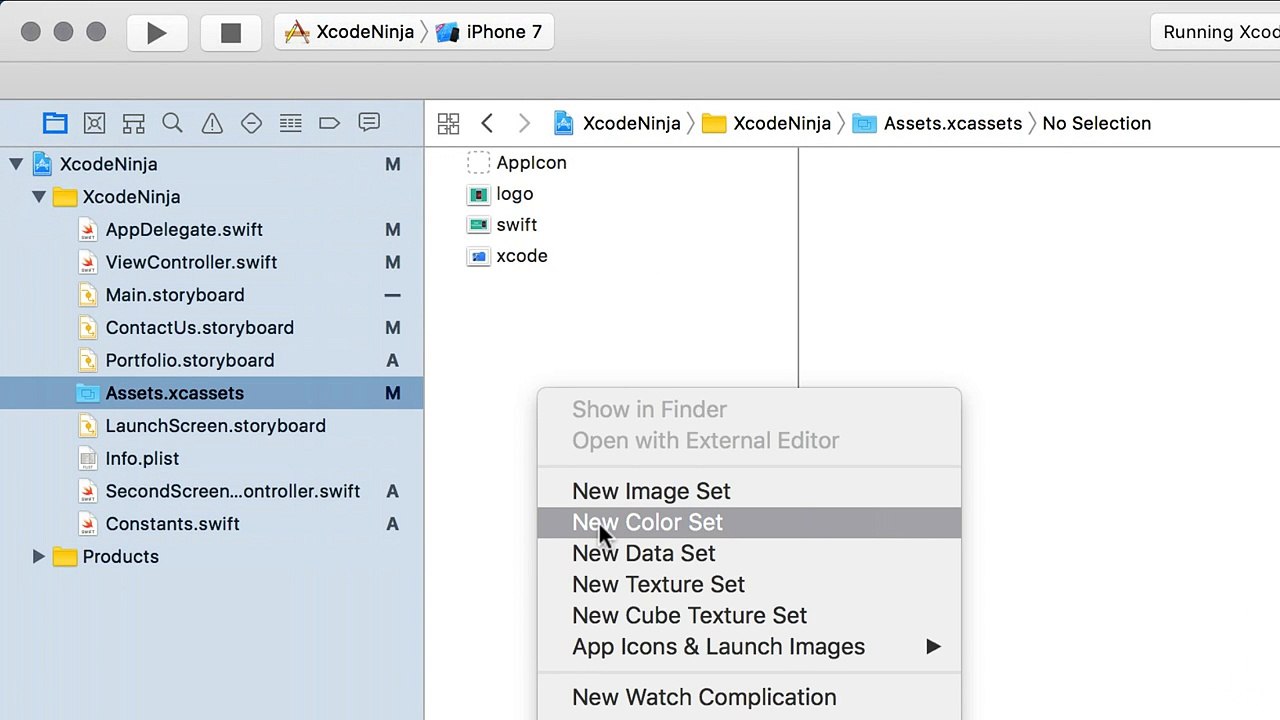Run the XcodeNinja build with Play button
Screen dimensions: 1280x720
157,32
